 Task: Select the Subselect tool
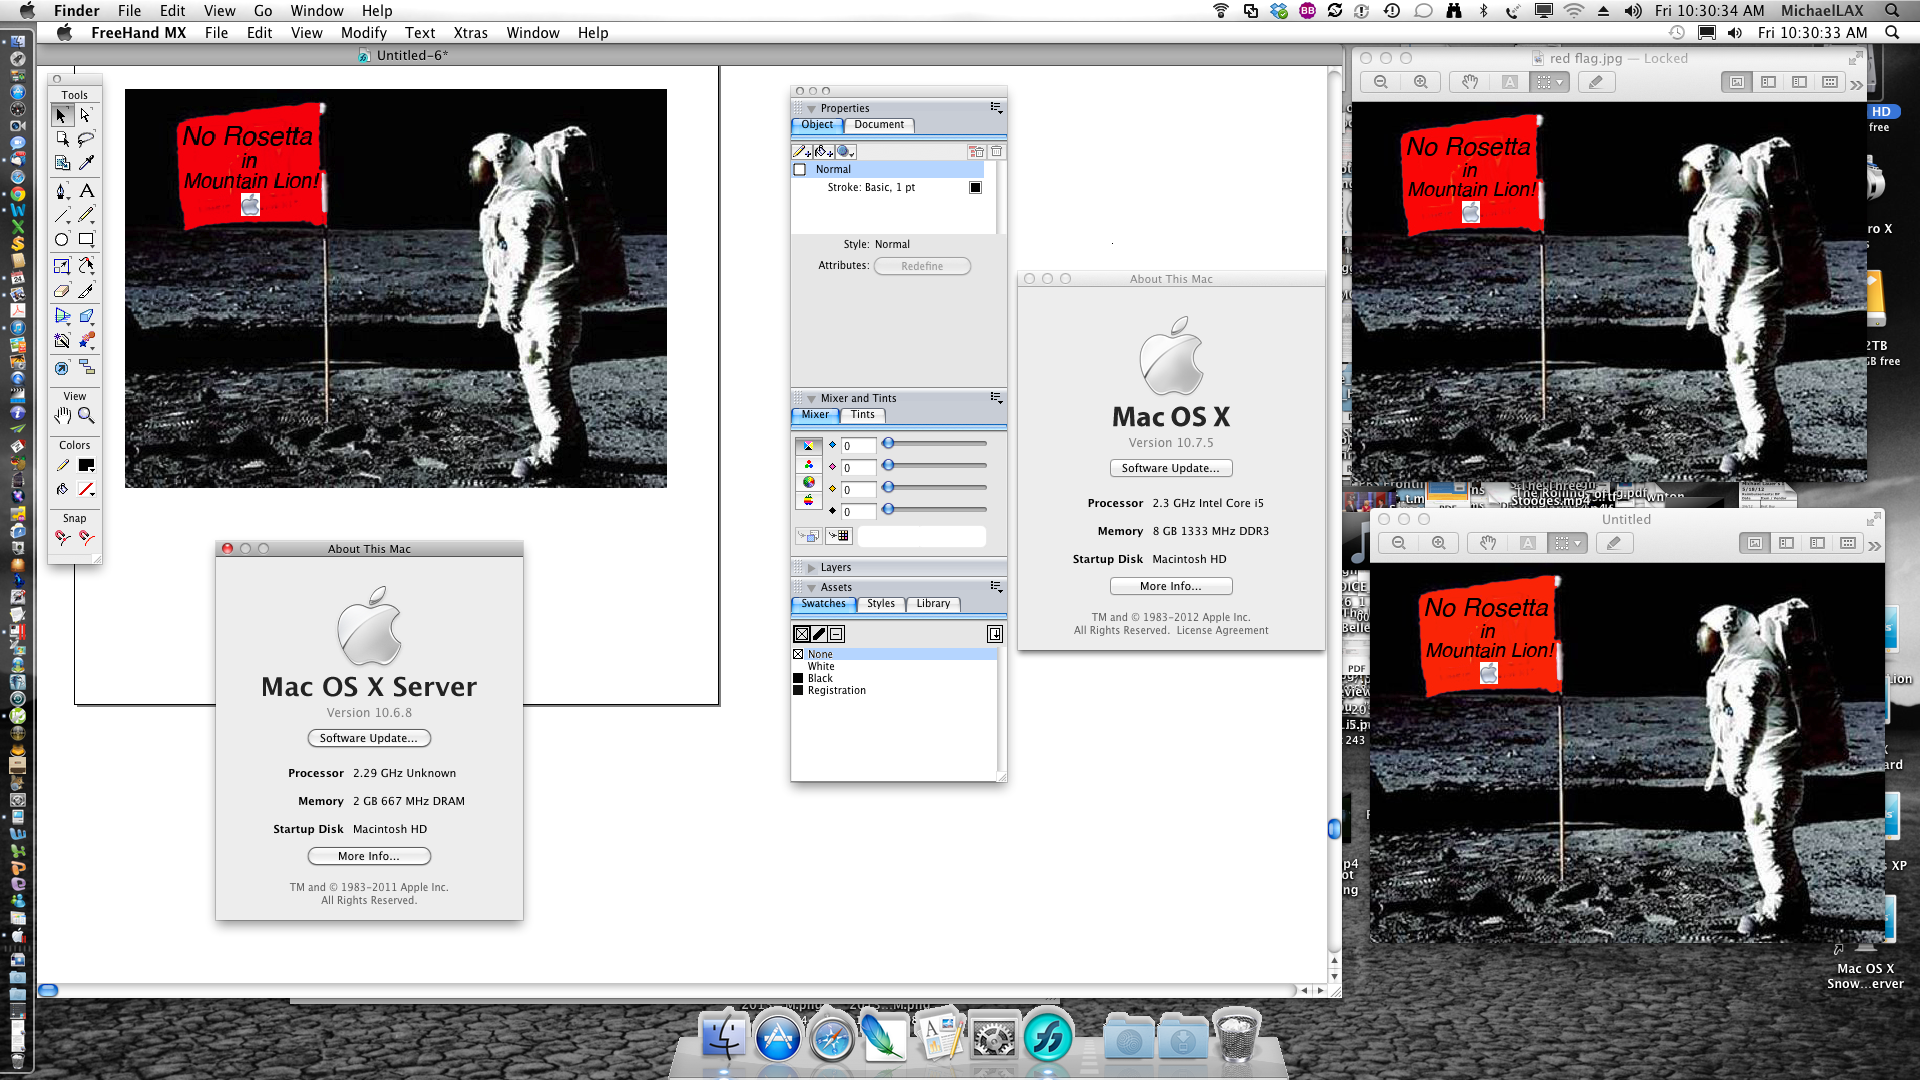point(86,116)
